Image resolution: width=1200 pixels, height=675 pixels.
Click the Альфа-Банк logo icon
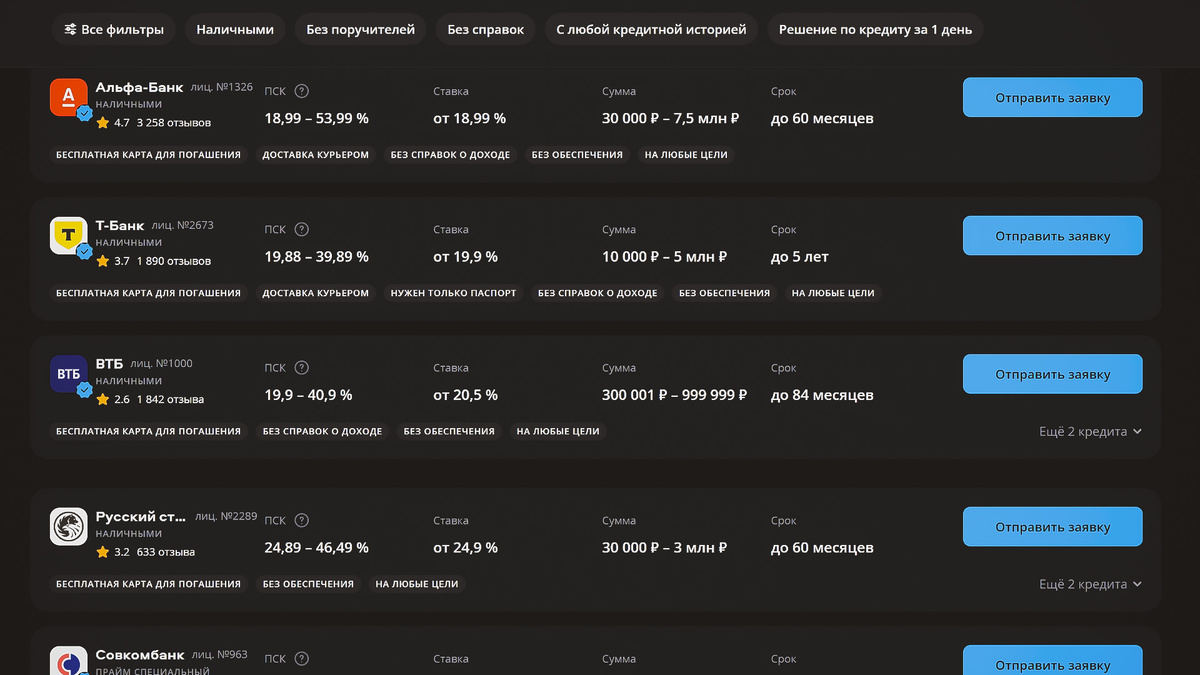point(69,97)
